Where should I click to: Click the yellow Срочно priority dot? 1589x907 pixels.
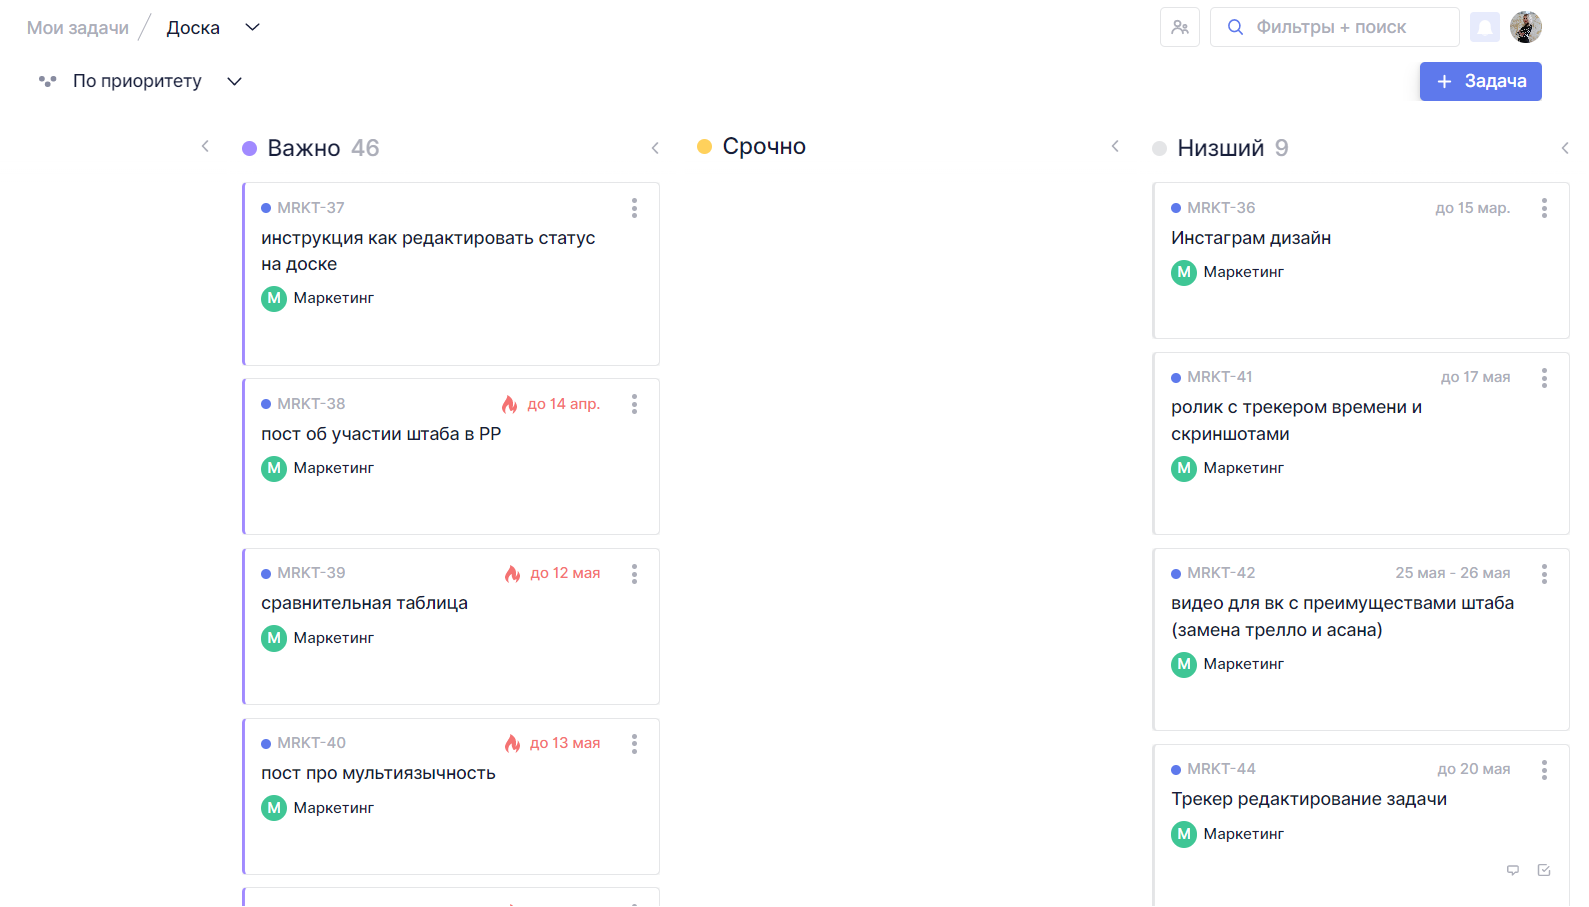(704, 146)
